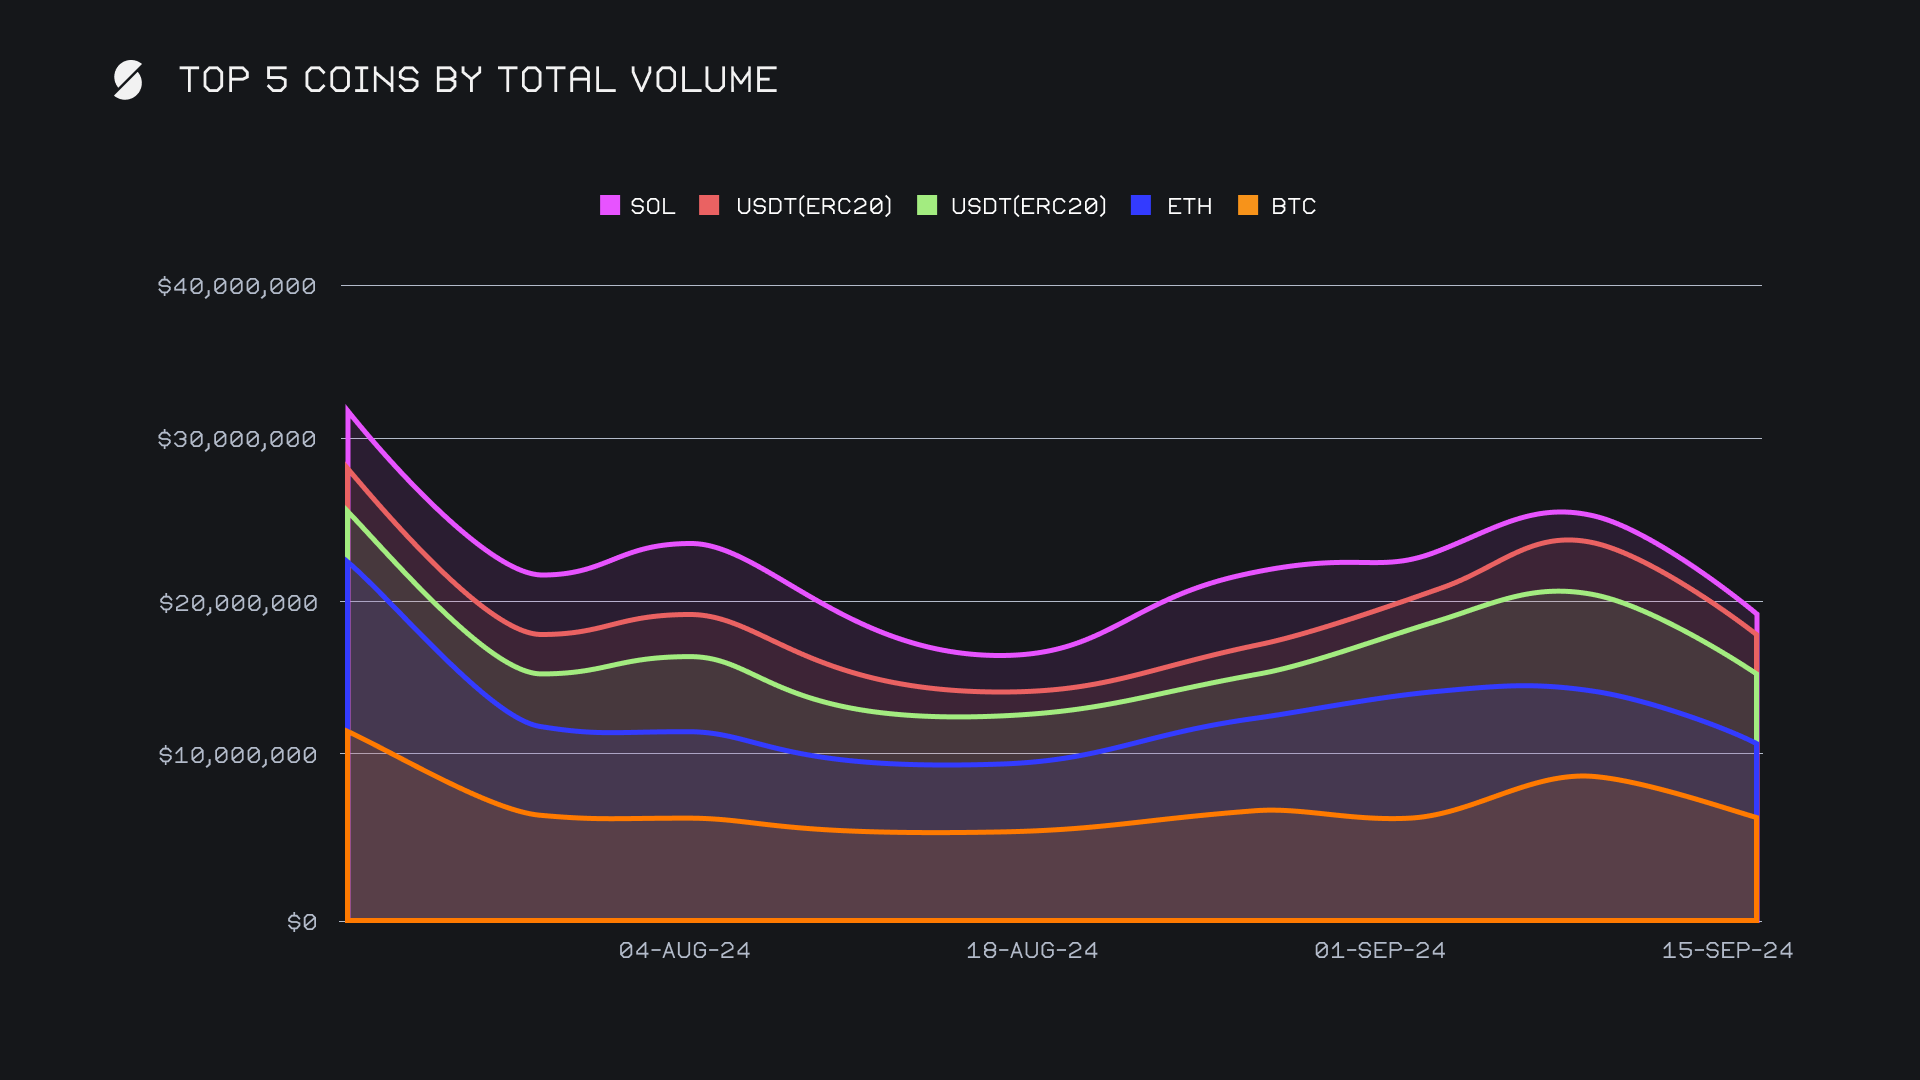Click the logo icon beside the title
1920x1080 pixels.
point(128,80)
